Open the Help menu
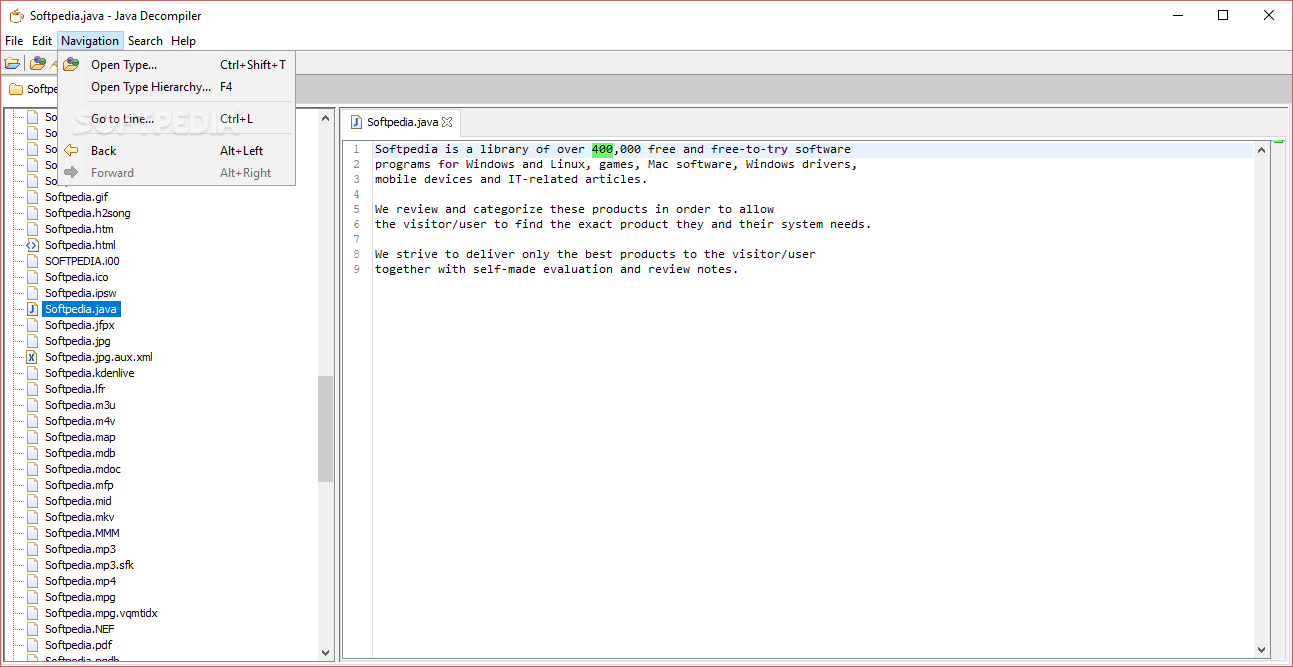The width and height of the screenshot is (1293, 667). (183, 41)
